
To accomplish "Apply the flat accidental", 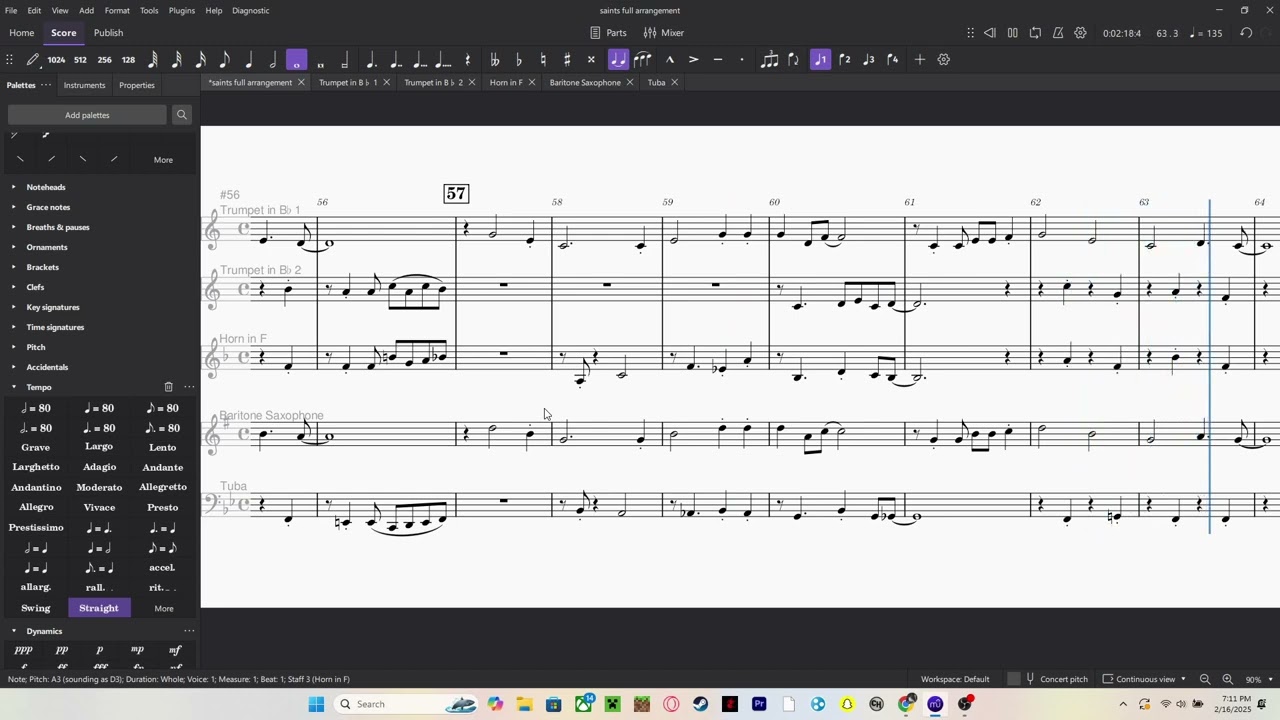I will (x=519, y=60).
